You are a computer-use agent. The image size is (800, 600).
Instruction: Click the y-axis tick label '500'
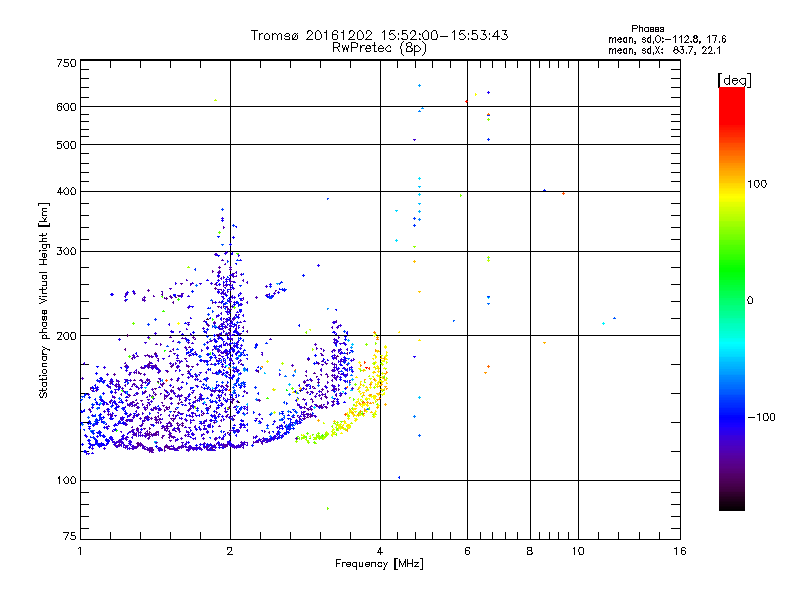(x=66, y=145)
